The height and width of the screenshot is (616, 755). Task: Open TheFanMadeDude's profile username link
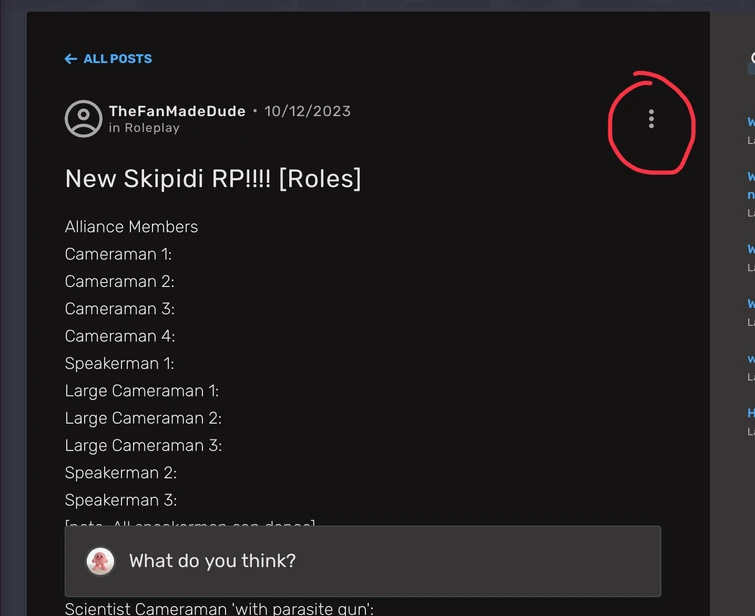pyautogui.click(x=177, y=111)
